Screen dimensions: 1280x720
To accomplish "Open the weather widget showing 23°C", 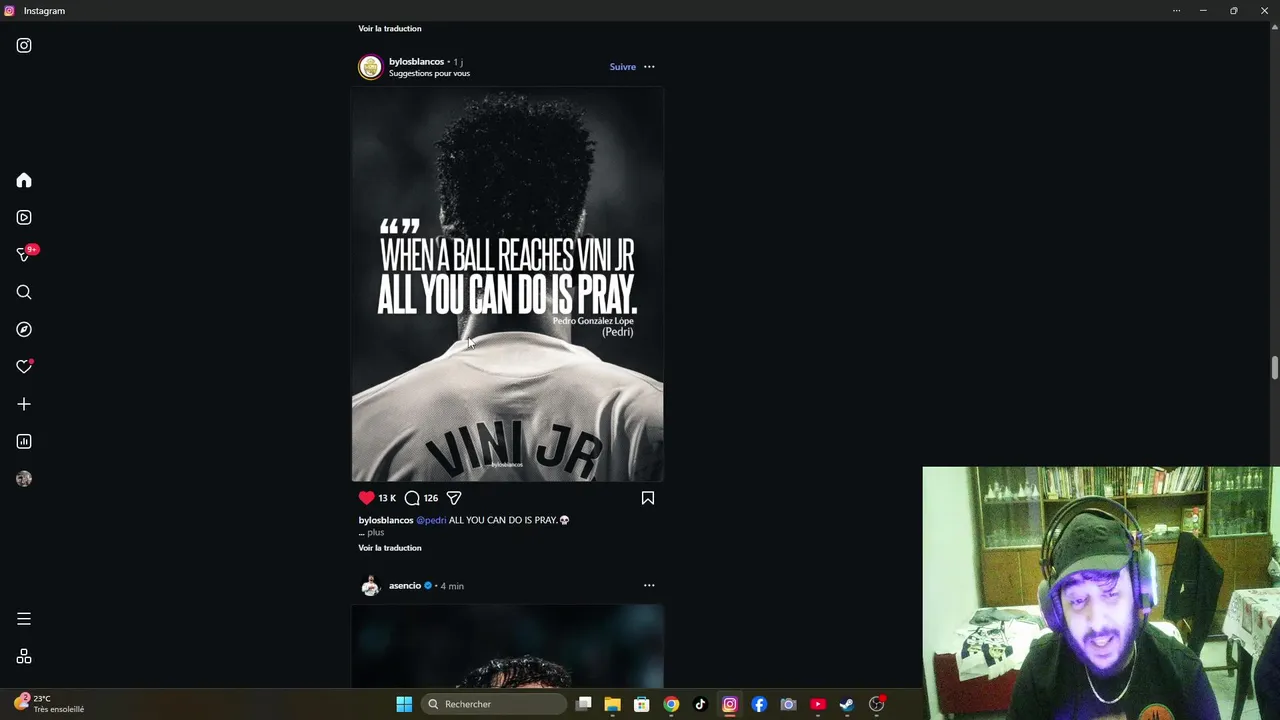I will pyautogui.click(x=50, y=704).
